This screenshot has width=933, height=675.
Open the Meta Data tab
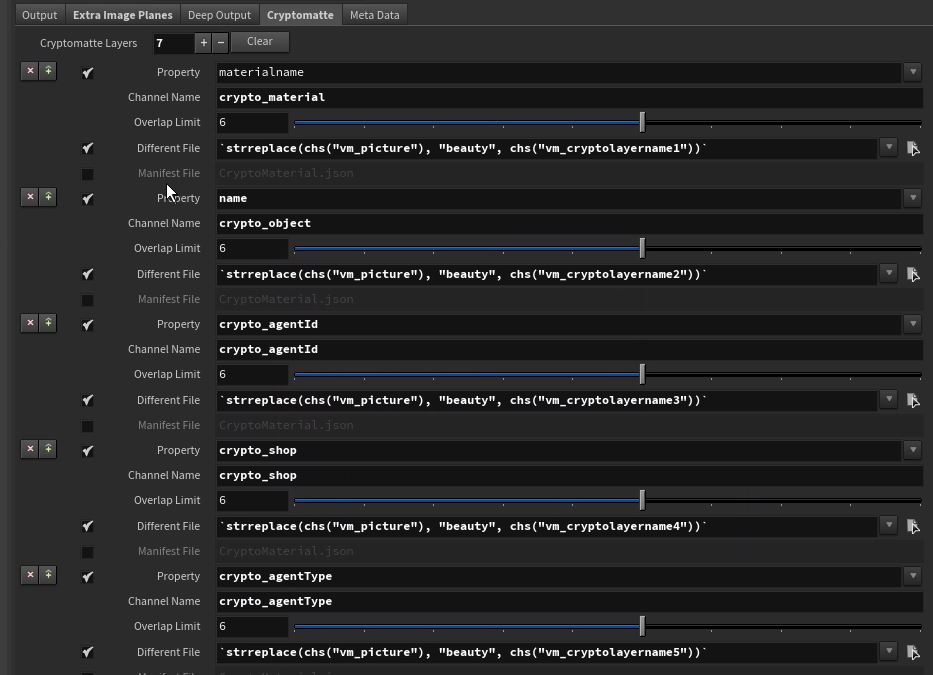(x=375, y=15)
